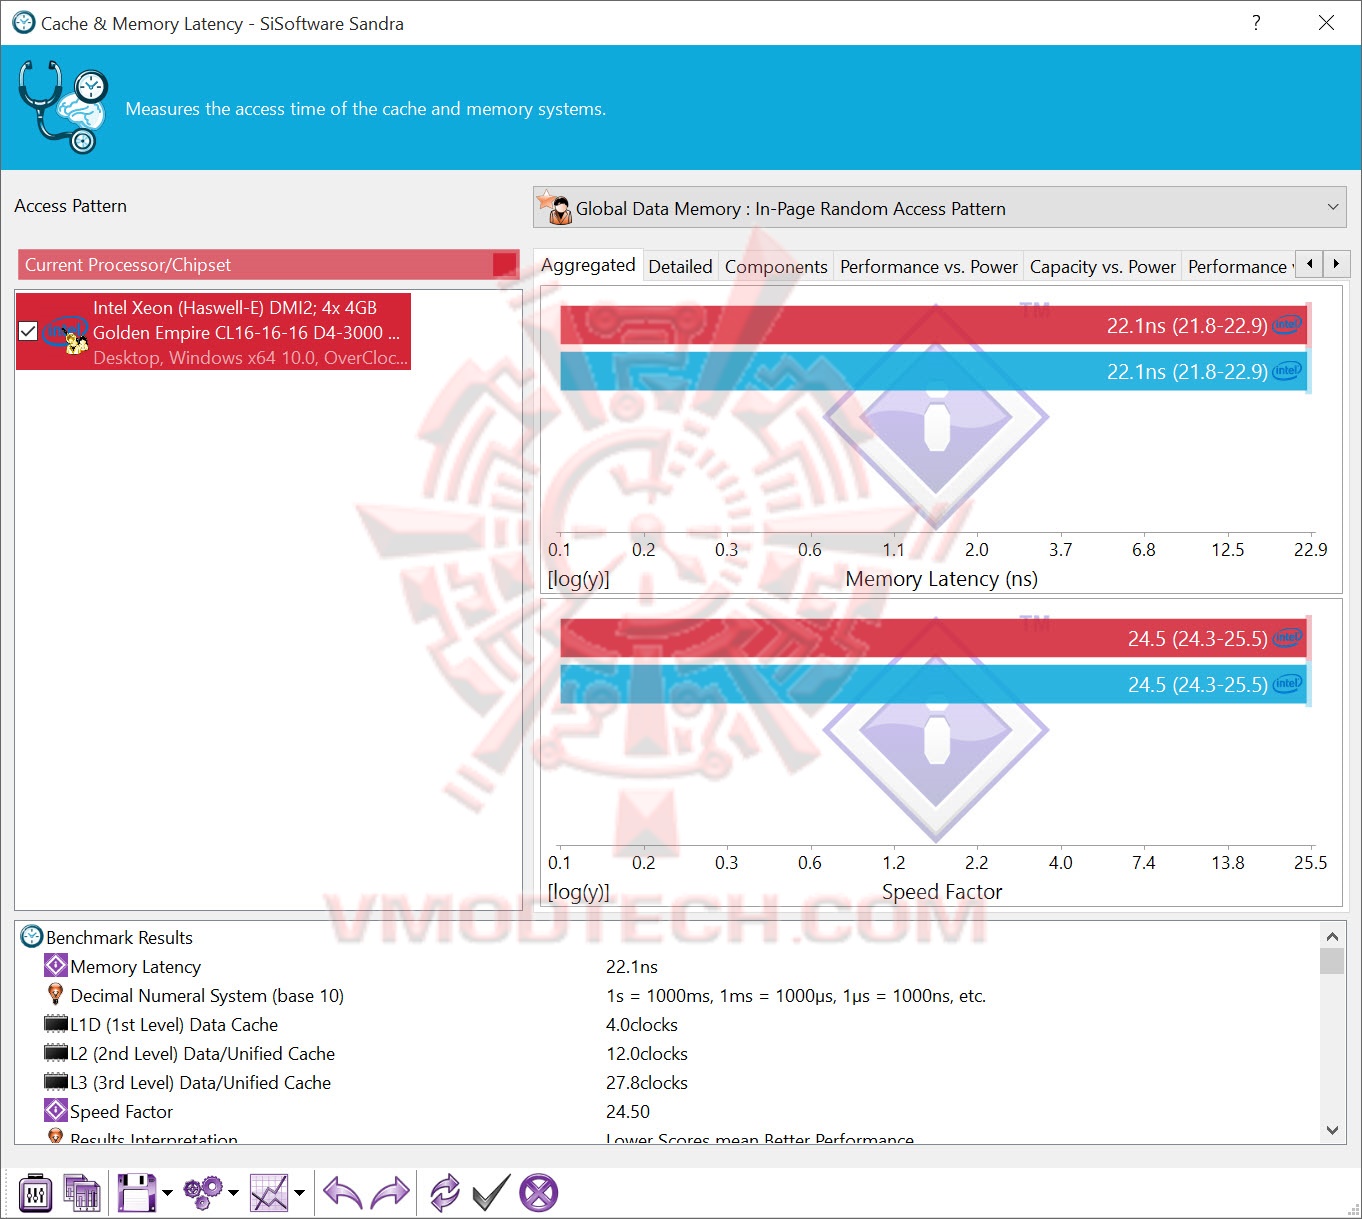Click the Intel logo on 22.1ns red bar
The height and width of the screenshot is (1219, 1362).
[x=1287, y=324]
